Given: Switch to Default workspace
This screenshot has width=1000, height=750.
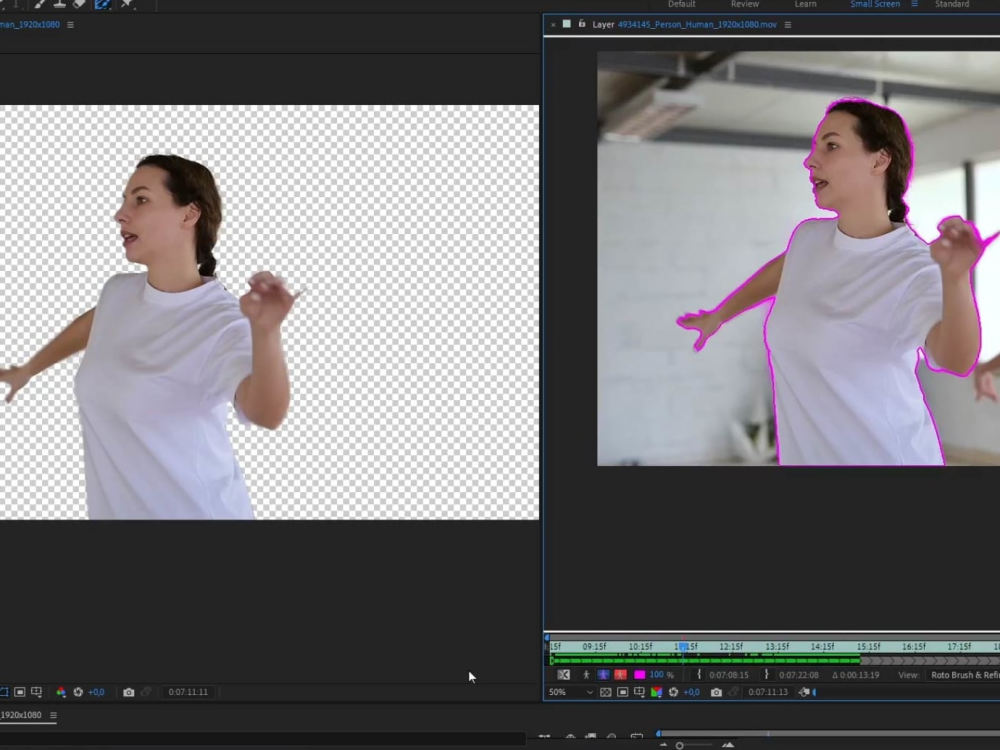Looking at the screenshot, I should [x=681, y=4].
